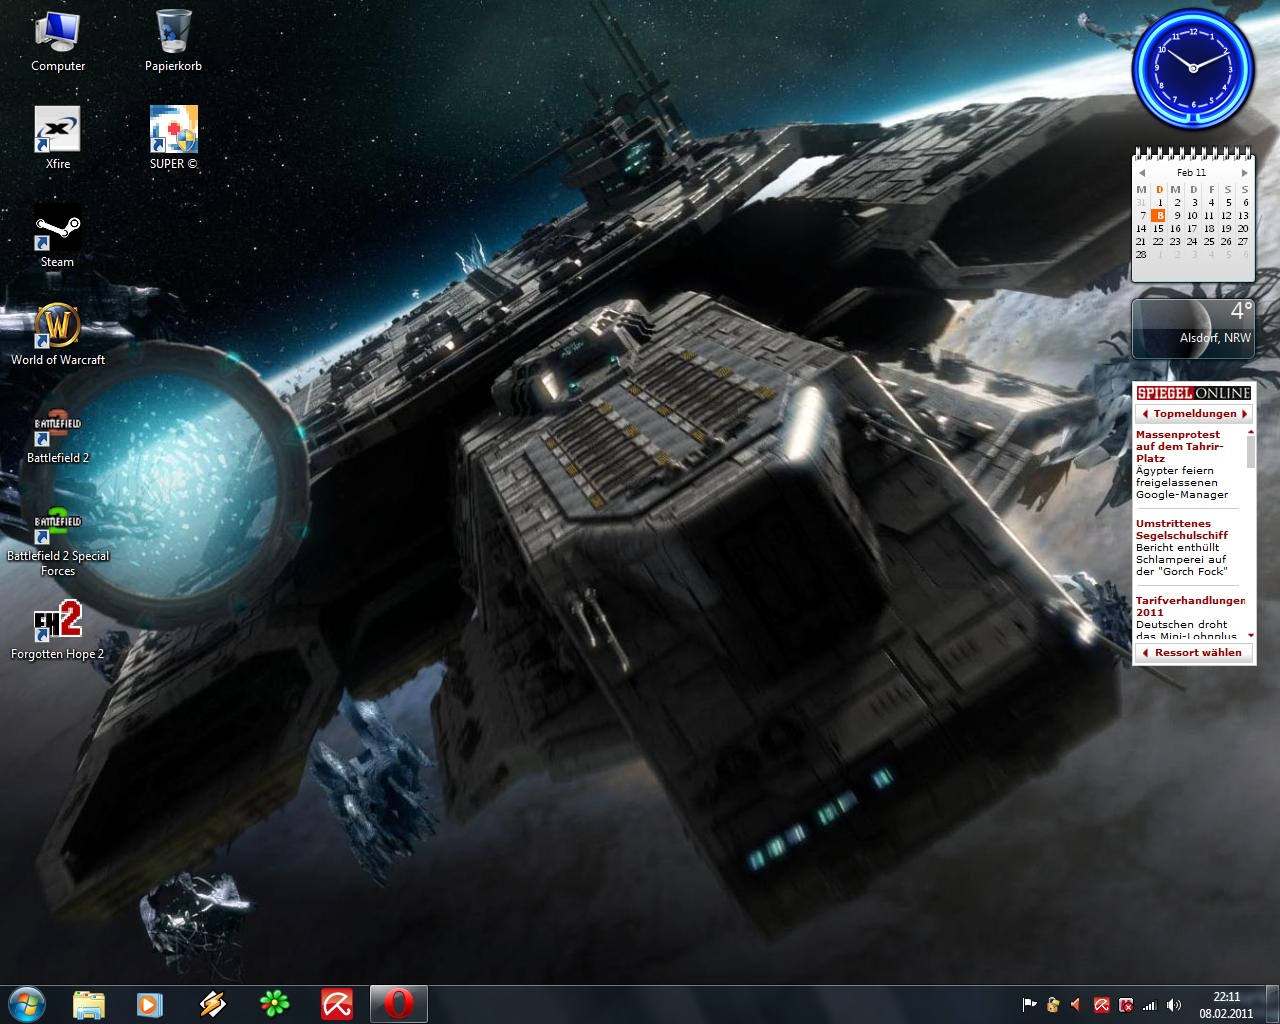Open Windows Explorer from the taskbar
This screenshot has width=1280, height=1024.
click(x=88, y=1004)
